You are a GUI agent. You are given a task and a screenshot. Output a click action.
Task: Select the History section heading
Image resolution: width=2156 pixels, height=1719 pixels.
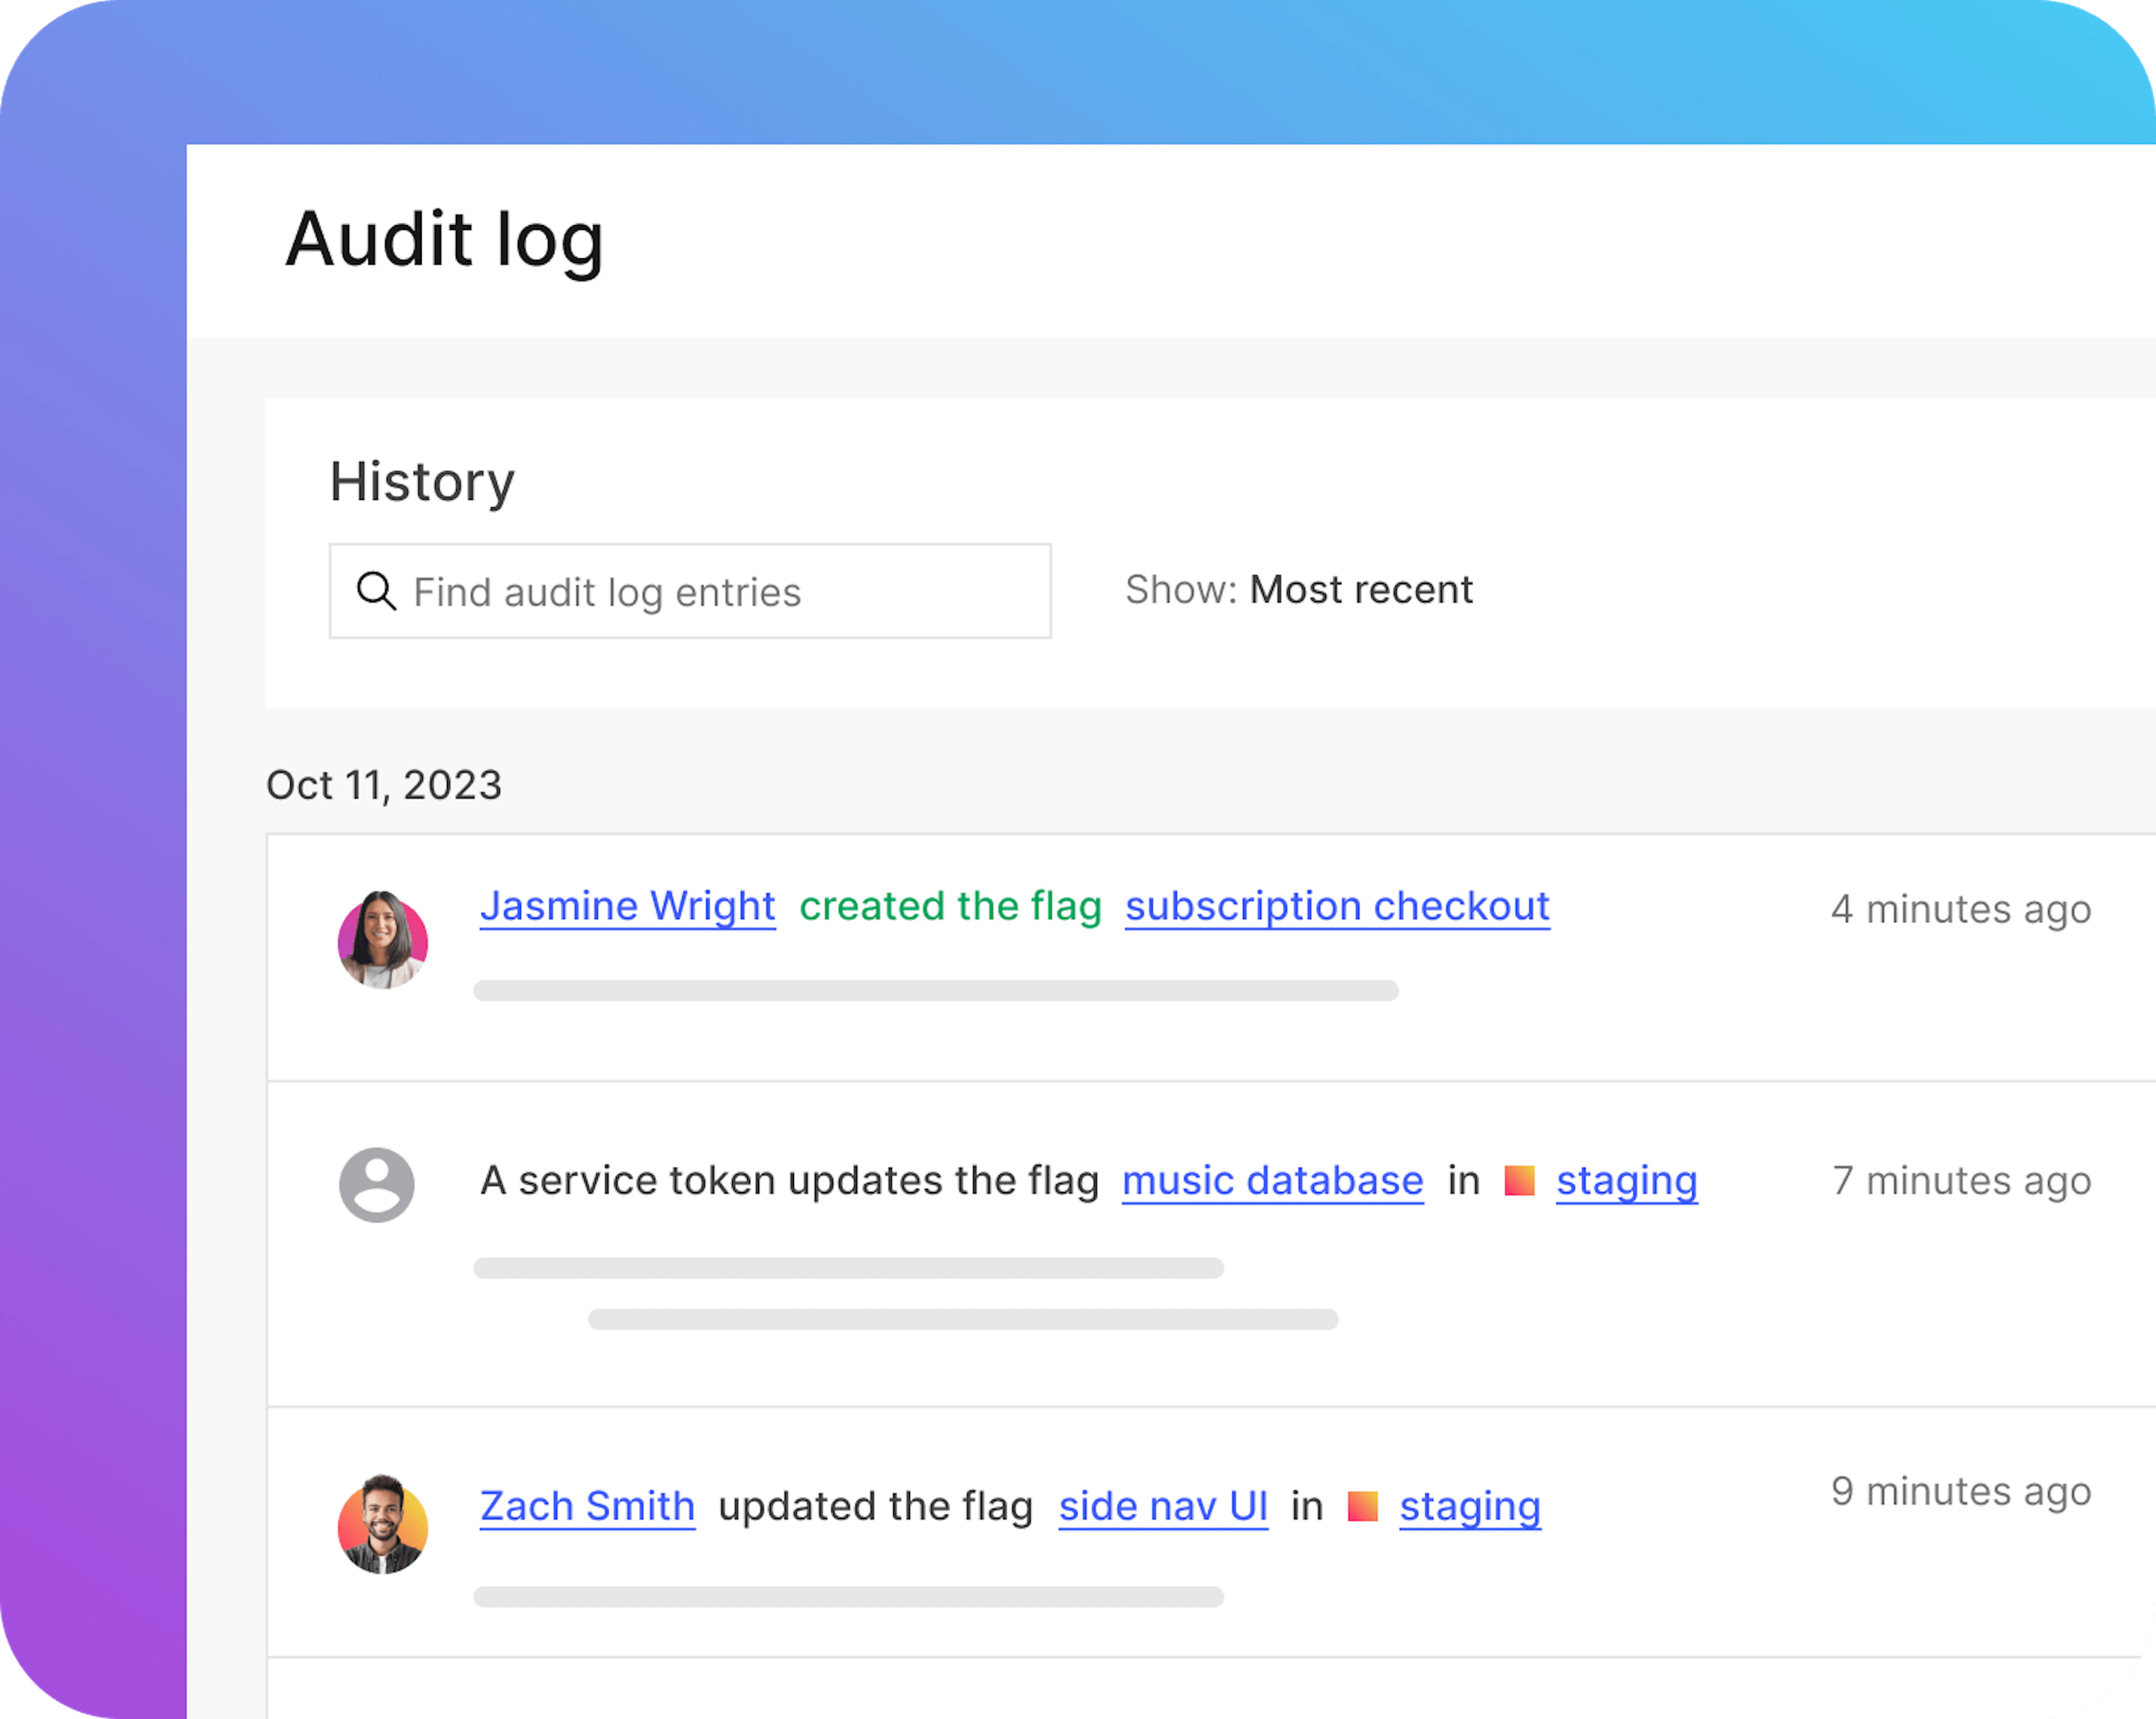421,483
